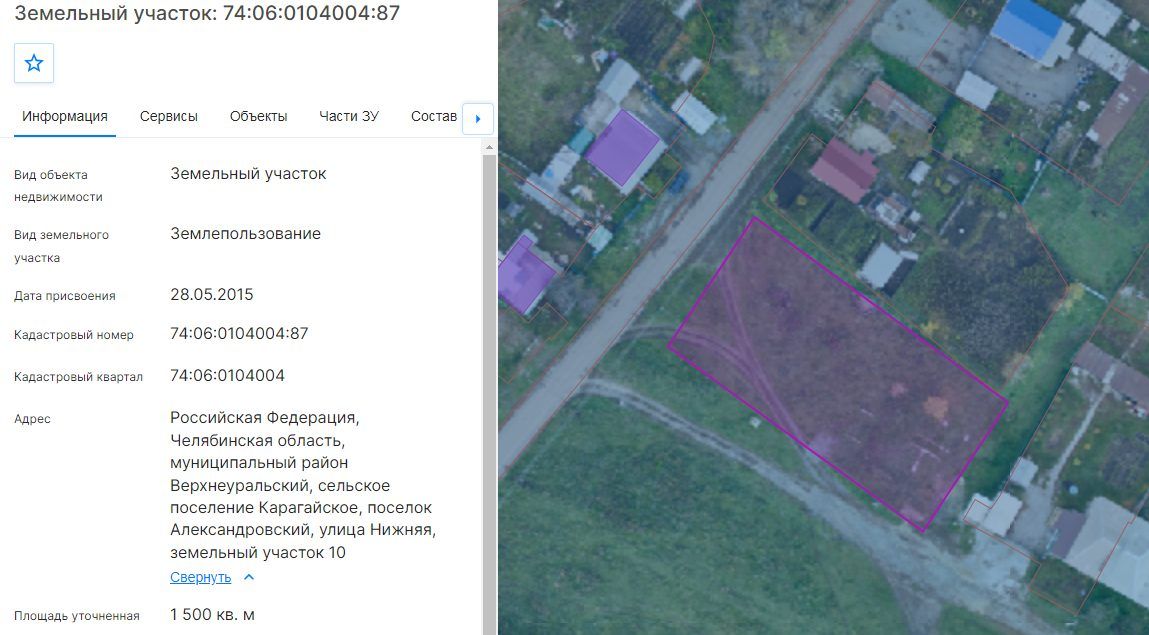Click label Кадастровый квартал

pyautogui.click(x=78, y=376)
